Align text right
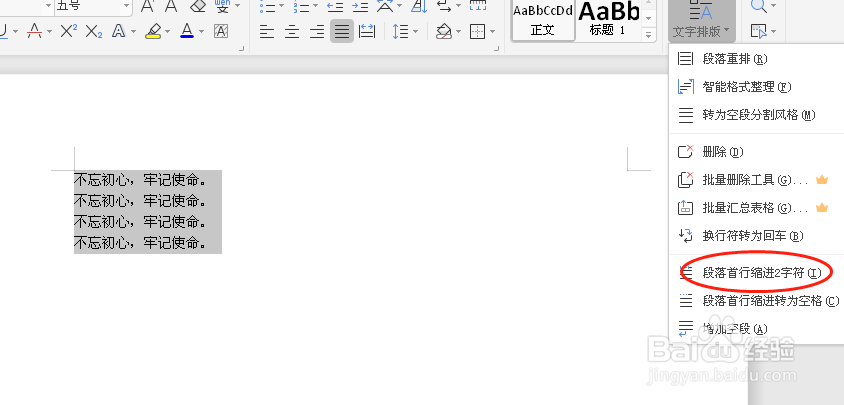Screen dimensions: 844x405 (316, 32)
